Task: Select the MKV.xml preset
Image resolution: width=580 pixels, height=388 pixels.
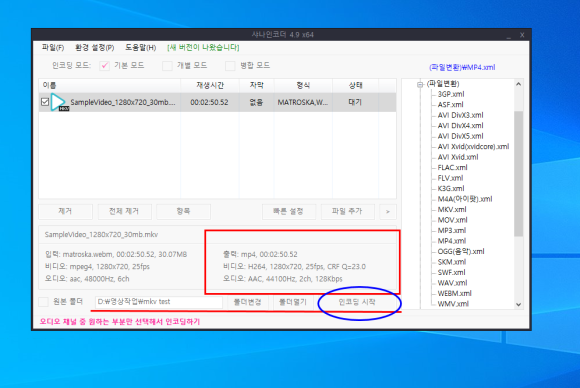Action: click(x=452, y=209)
